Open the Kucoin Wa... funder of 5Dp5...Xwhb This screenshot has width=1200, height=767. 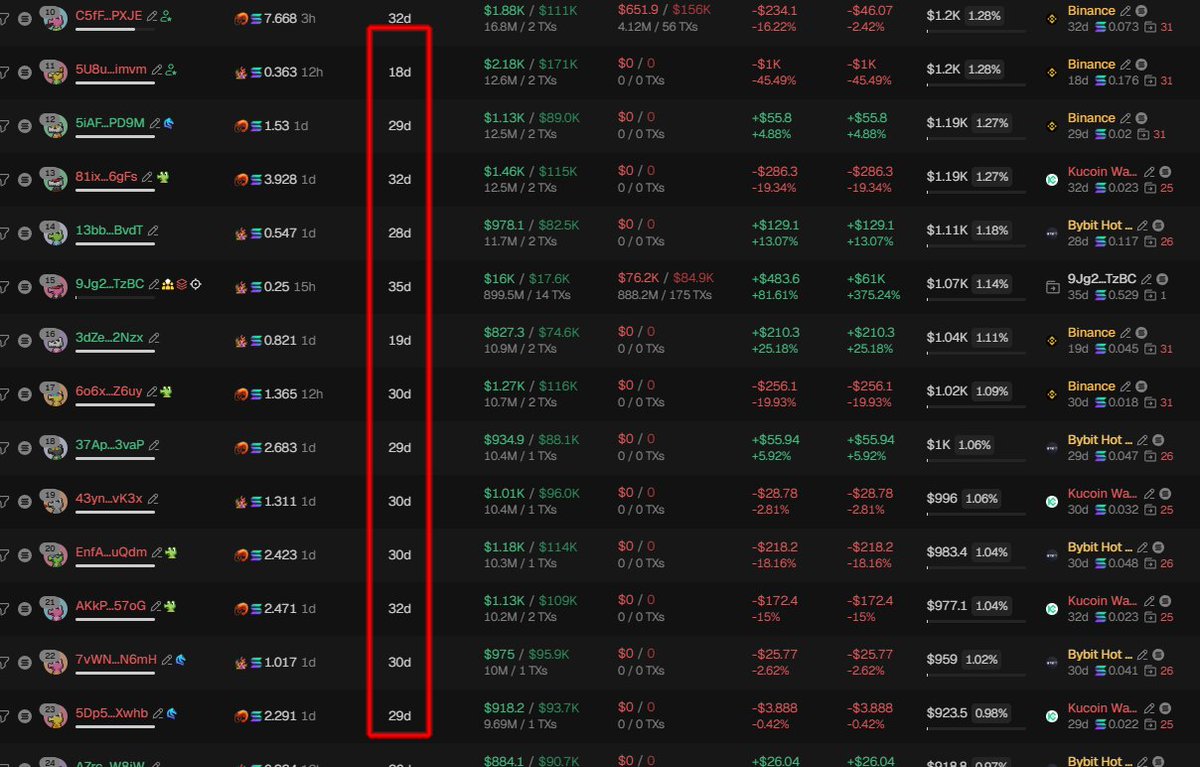1102,708
